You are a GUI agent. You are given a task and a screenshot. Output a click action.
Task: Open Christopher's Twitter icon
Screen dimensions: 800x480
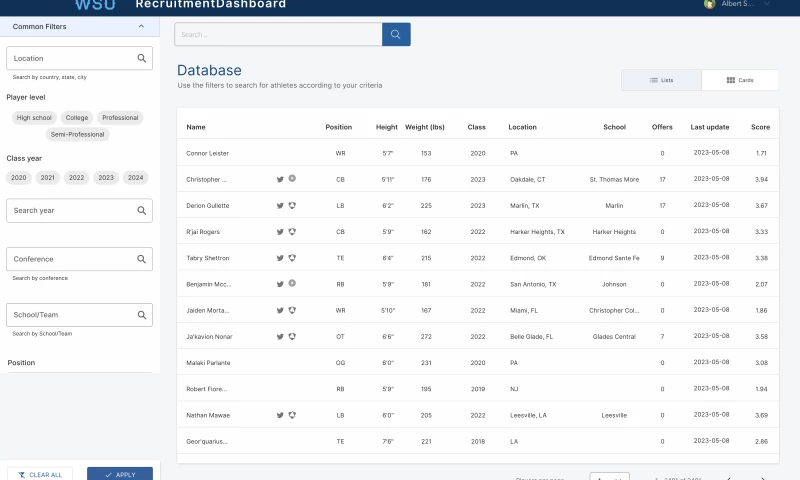tap(280, 179)
